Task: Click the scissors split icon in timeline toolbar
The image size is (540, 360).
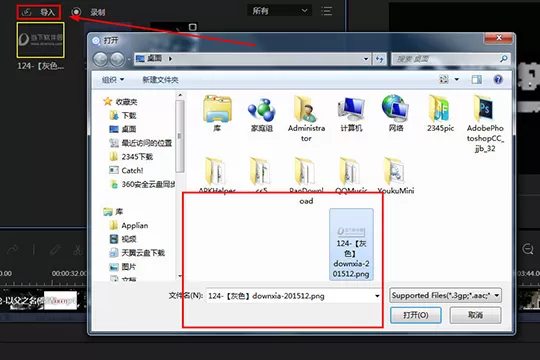Action: 78,249
